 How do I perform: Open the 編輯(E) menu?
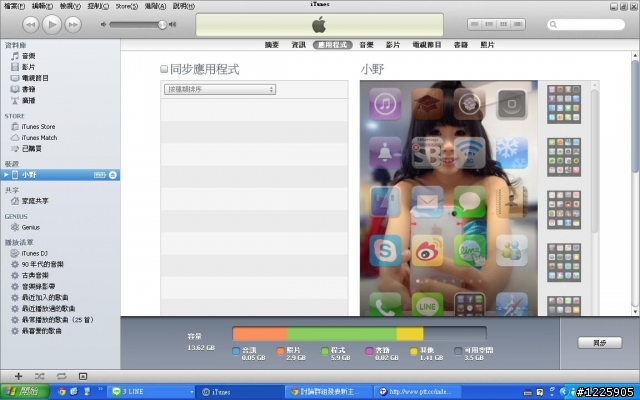click(x=42, y=6)
